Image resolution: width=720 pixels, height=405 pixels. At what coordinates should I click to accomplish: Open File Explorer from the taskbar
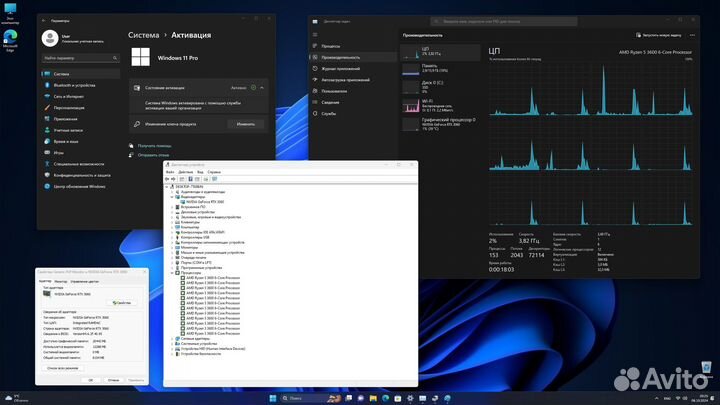373,398
